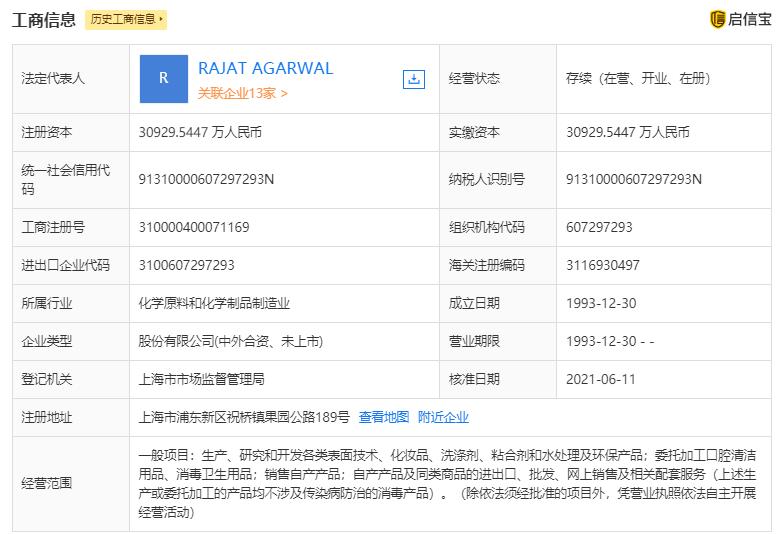Click the blue R avatar thumbnail
778x534 pixels.
tap(164, 79)
